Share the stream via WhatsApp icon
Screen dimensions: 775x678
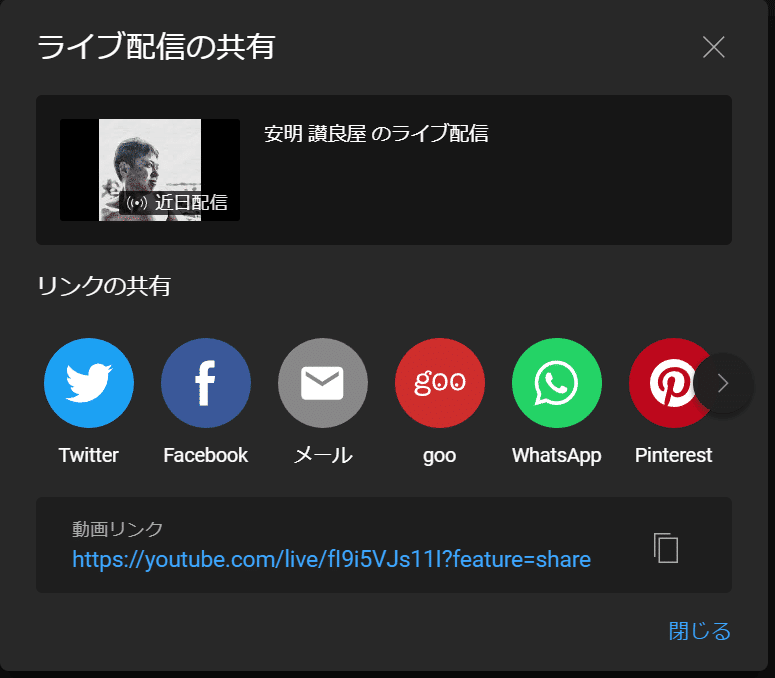557,383
